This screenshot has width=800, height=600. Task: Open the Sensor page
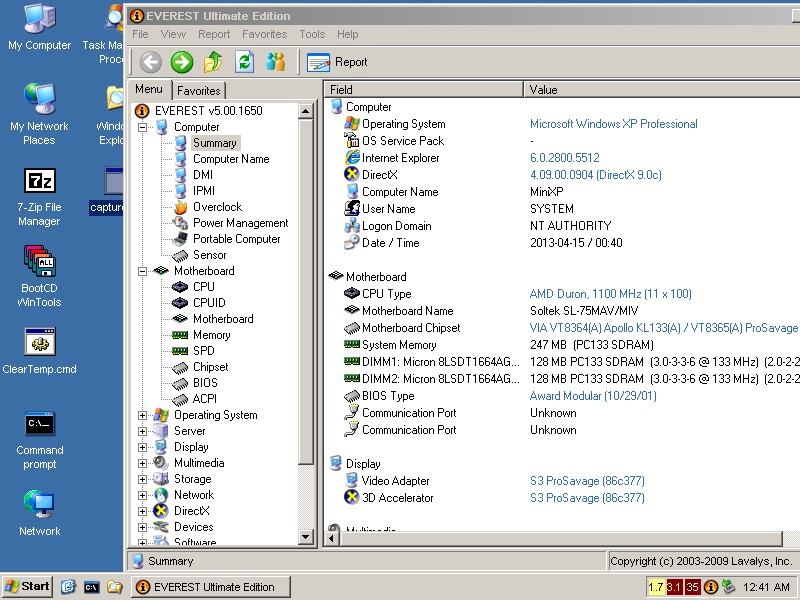click(x=210, y=255)
